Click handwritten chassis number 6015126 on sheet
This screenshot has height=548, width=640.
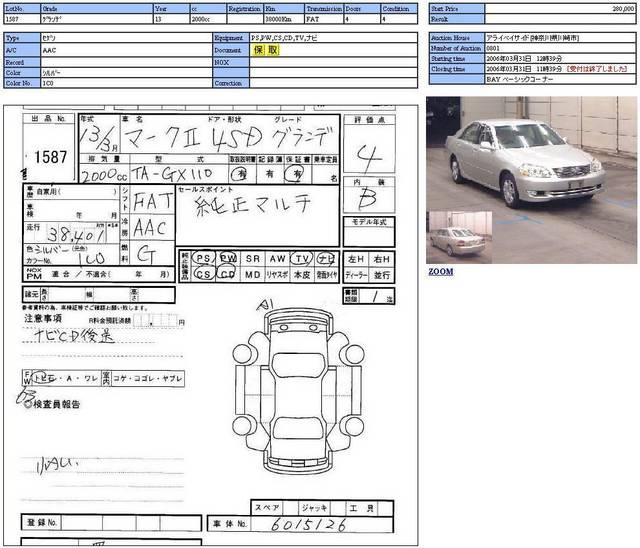point(309,524)
